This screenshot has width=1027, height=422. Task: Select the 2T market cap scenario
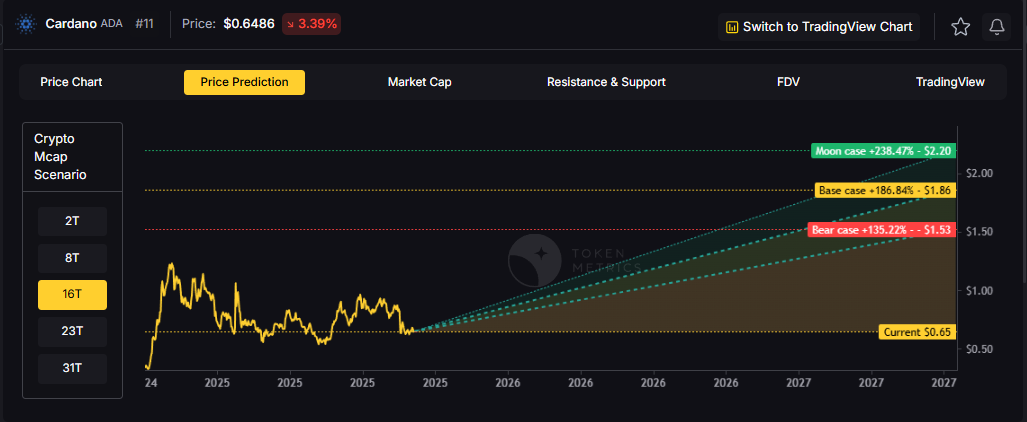tap(72, 221)
